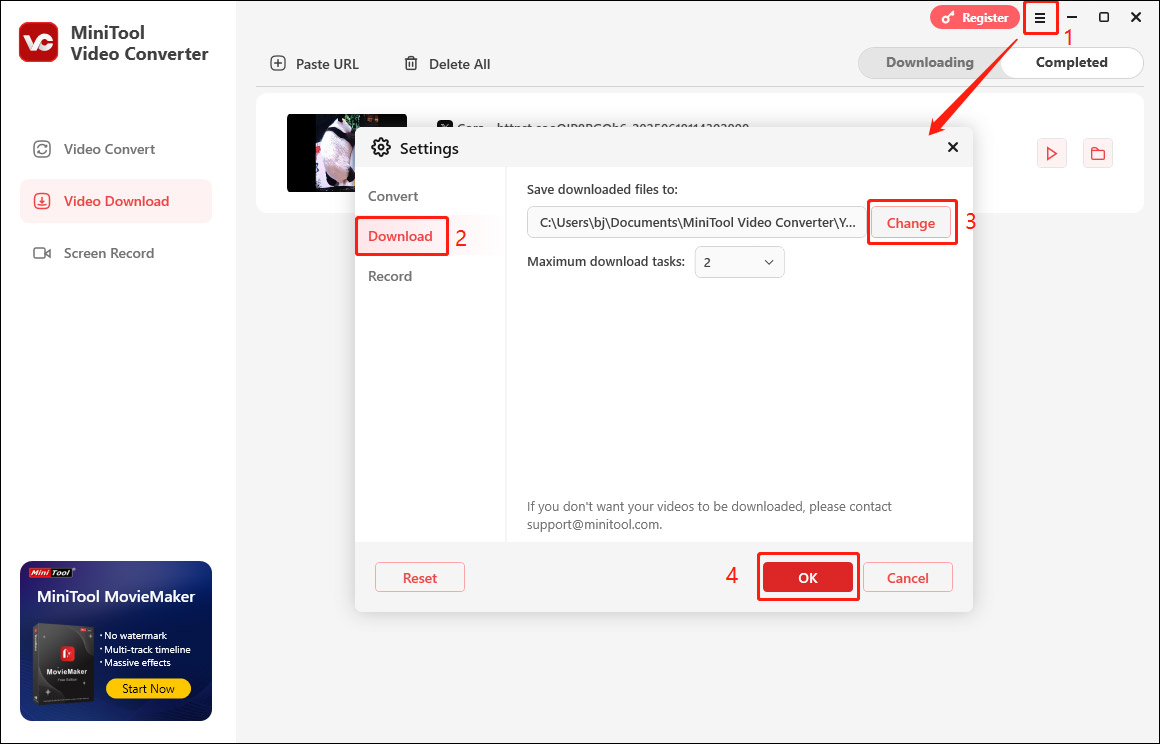
Task: Click Start Now in MovieMaker ad
Action: [x=148, y=689]
